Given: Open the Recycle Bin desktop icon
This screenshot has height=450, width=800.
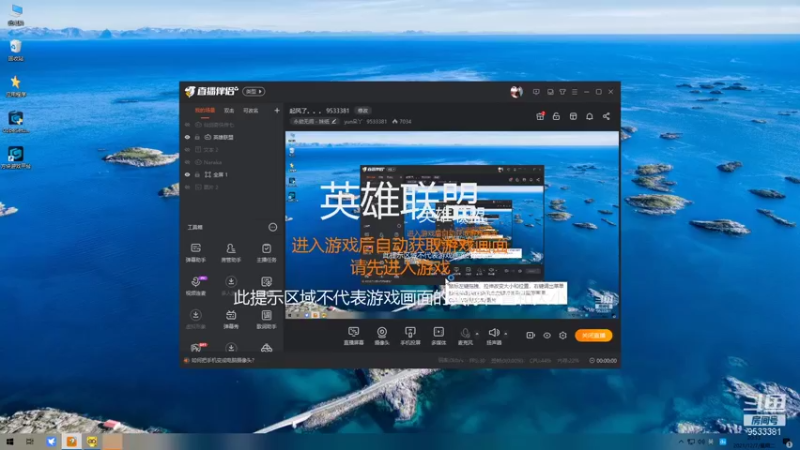Looking at the screenshot, I should pyautogui.click(x=15, y=50).
